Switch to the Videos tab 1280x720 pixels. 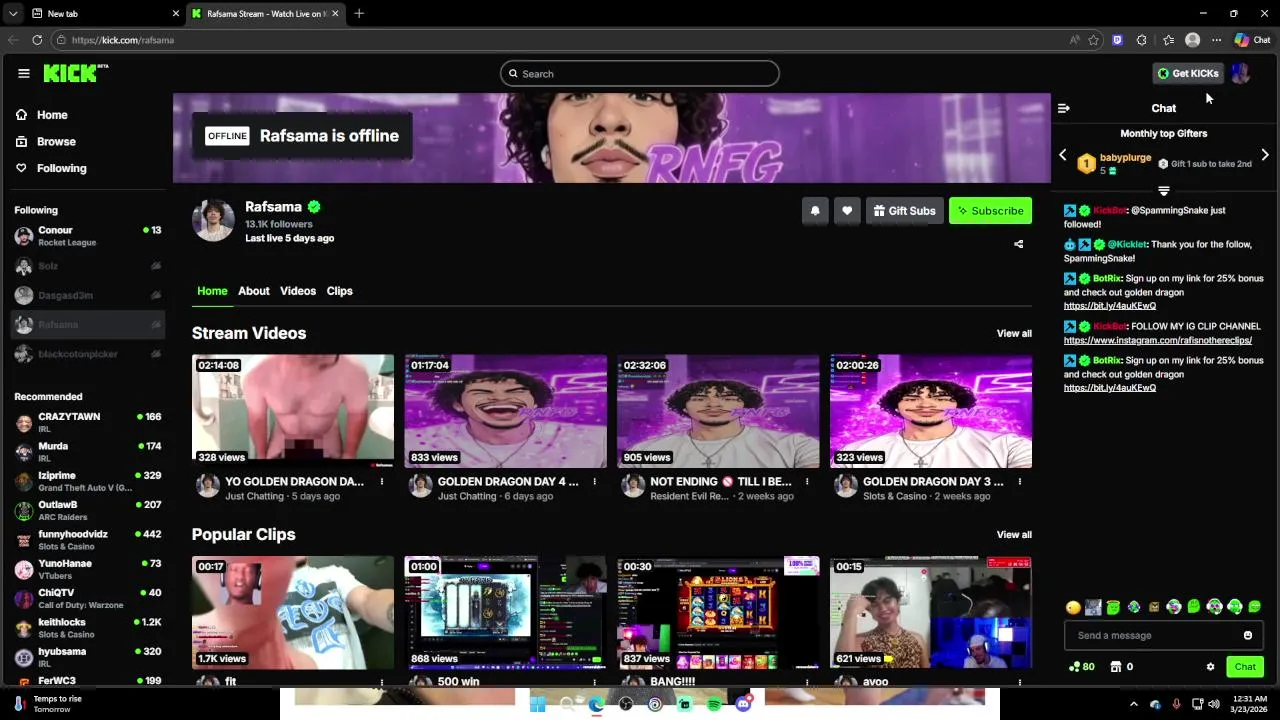298,291
